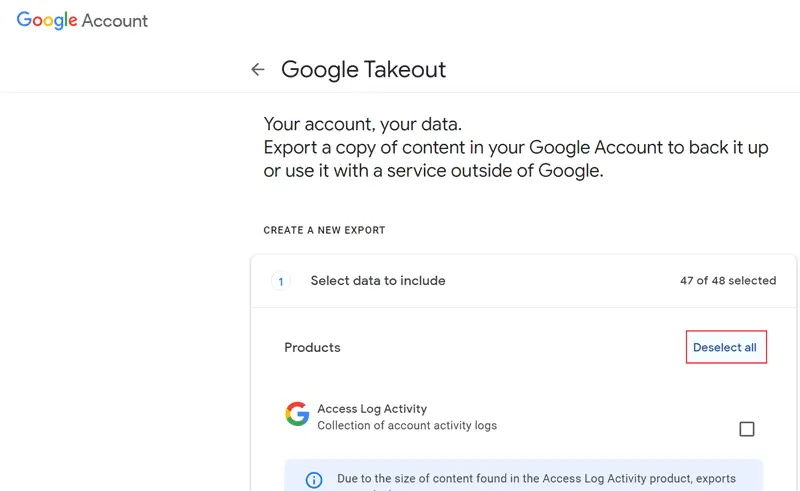Click the Account text in the header
This screenshot has height=491, width=800.
(x=115, y=21)
